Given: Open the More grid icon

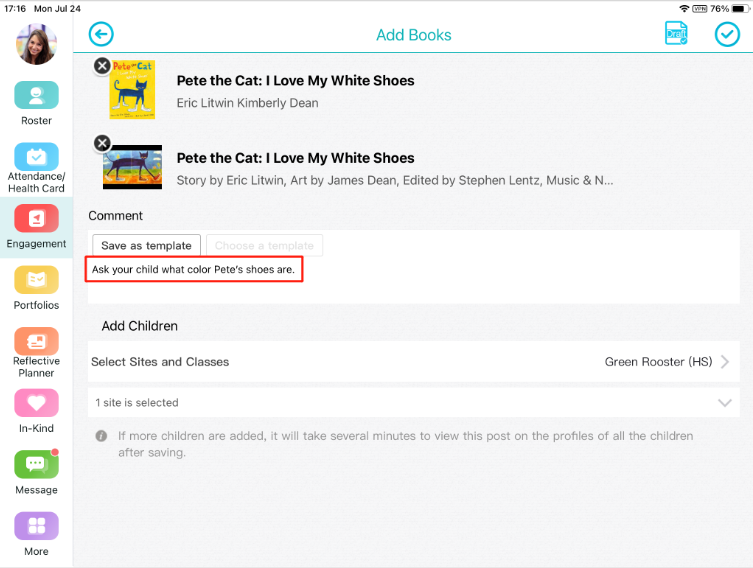Looking at the screenshot, I should pyautogui.click(x=36, y=526).
